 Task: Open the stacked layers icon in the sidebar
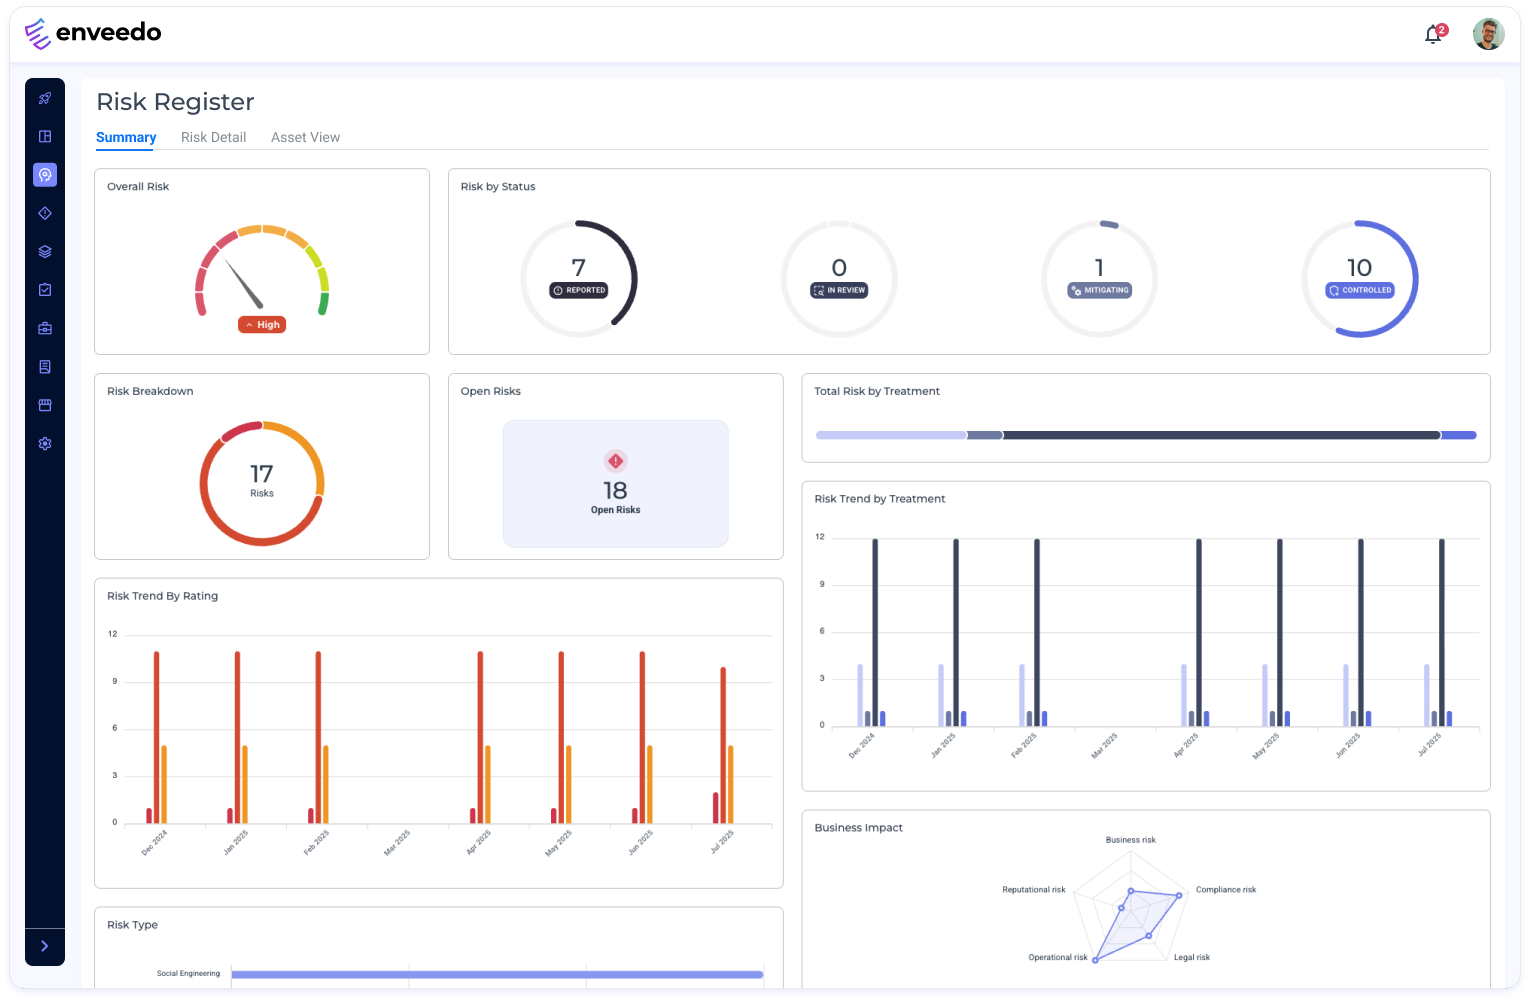[45, 252]
